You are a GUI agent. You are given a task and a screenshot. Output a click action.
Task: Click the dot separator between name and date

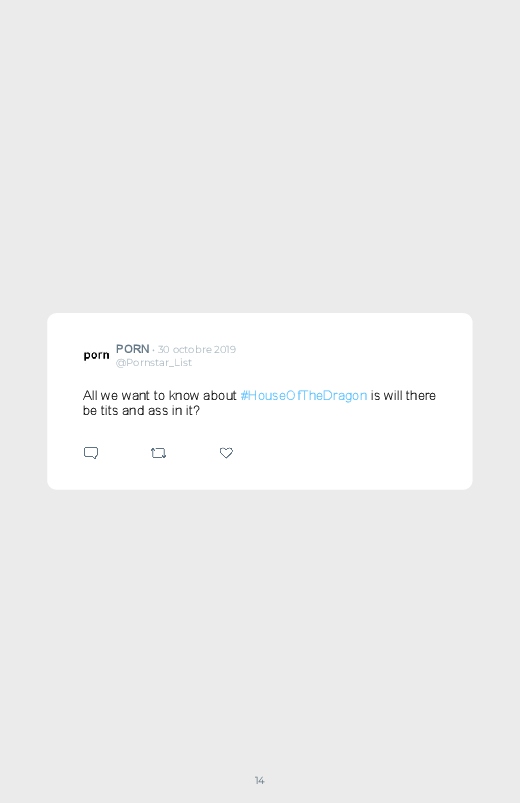click(153, 350)
